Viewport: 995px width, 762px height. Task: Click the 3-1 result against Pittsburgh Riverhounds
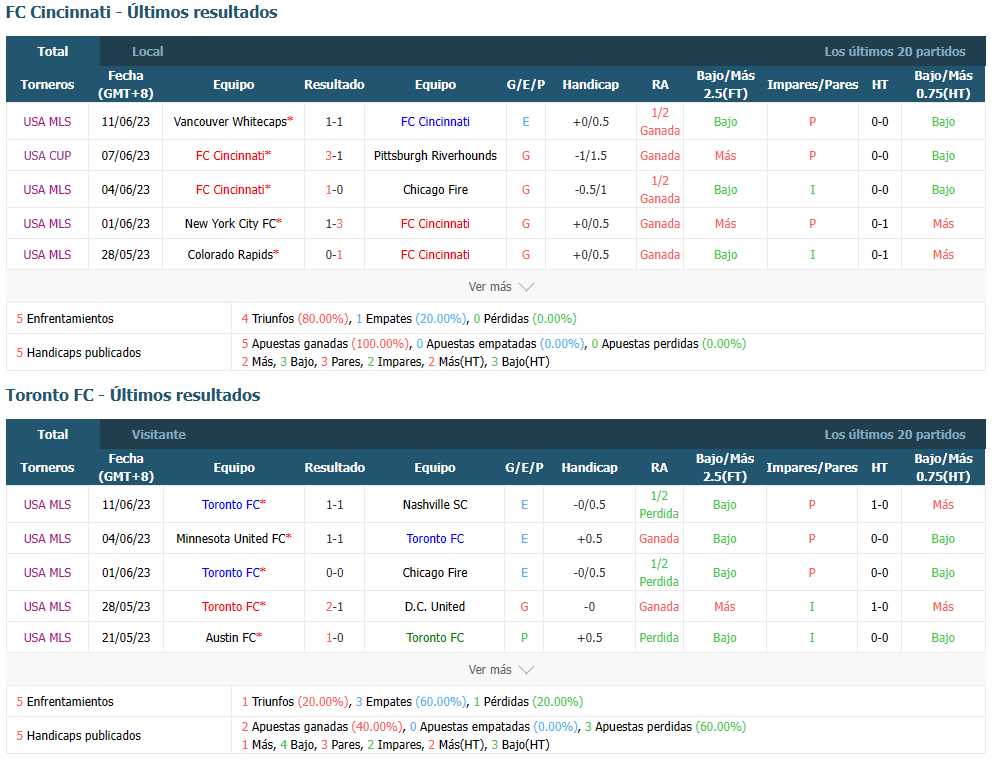point(334,155)
